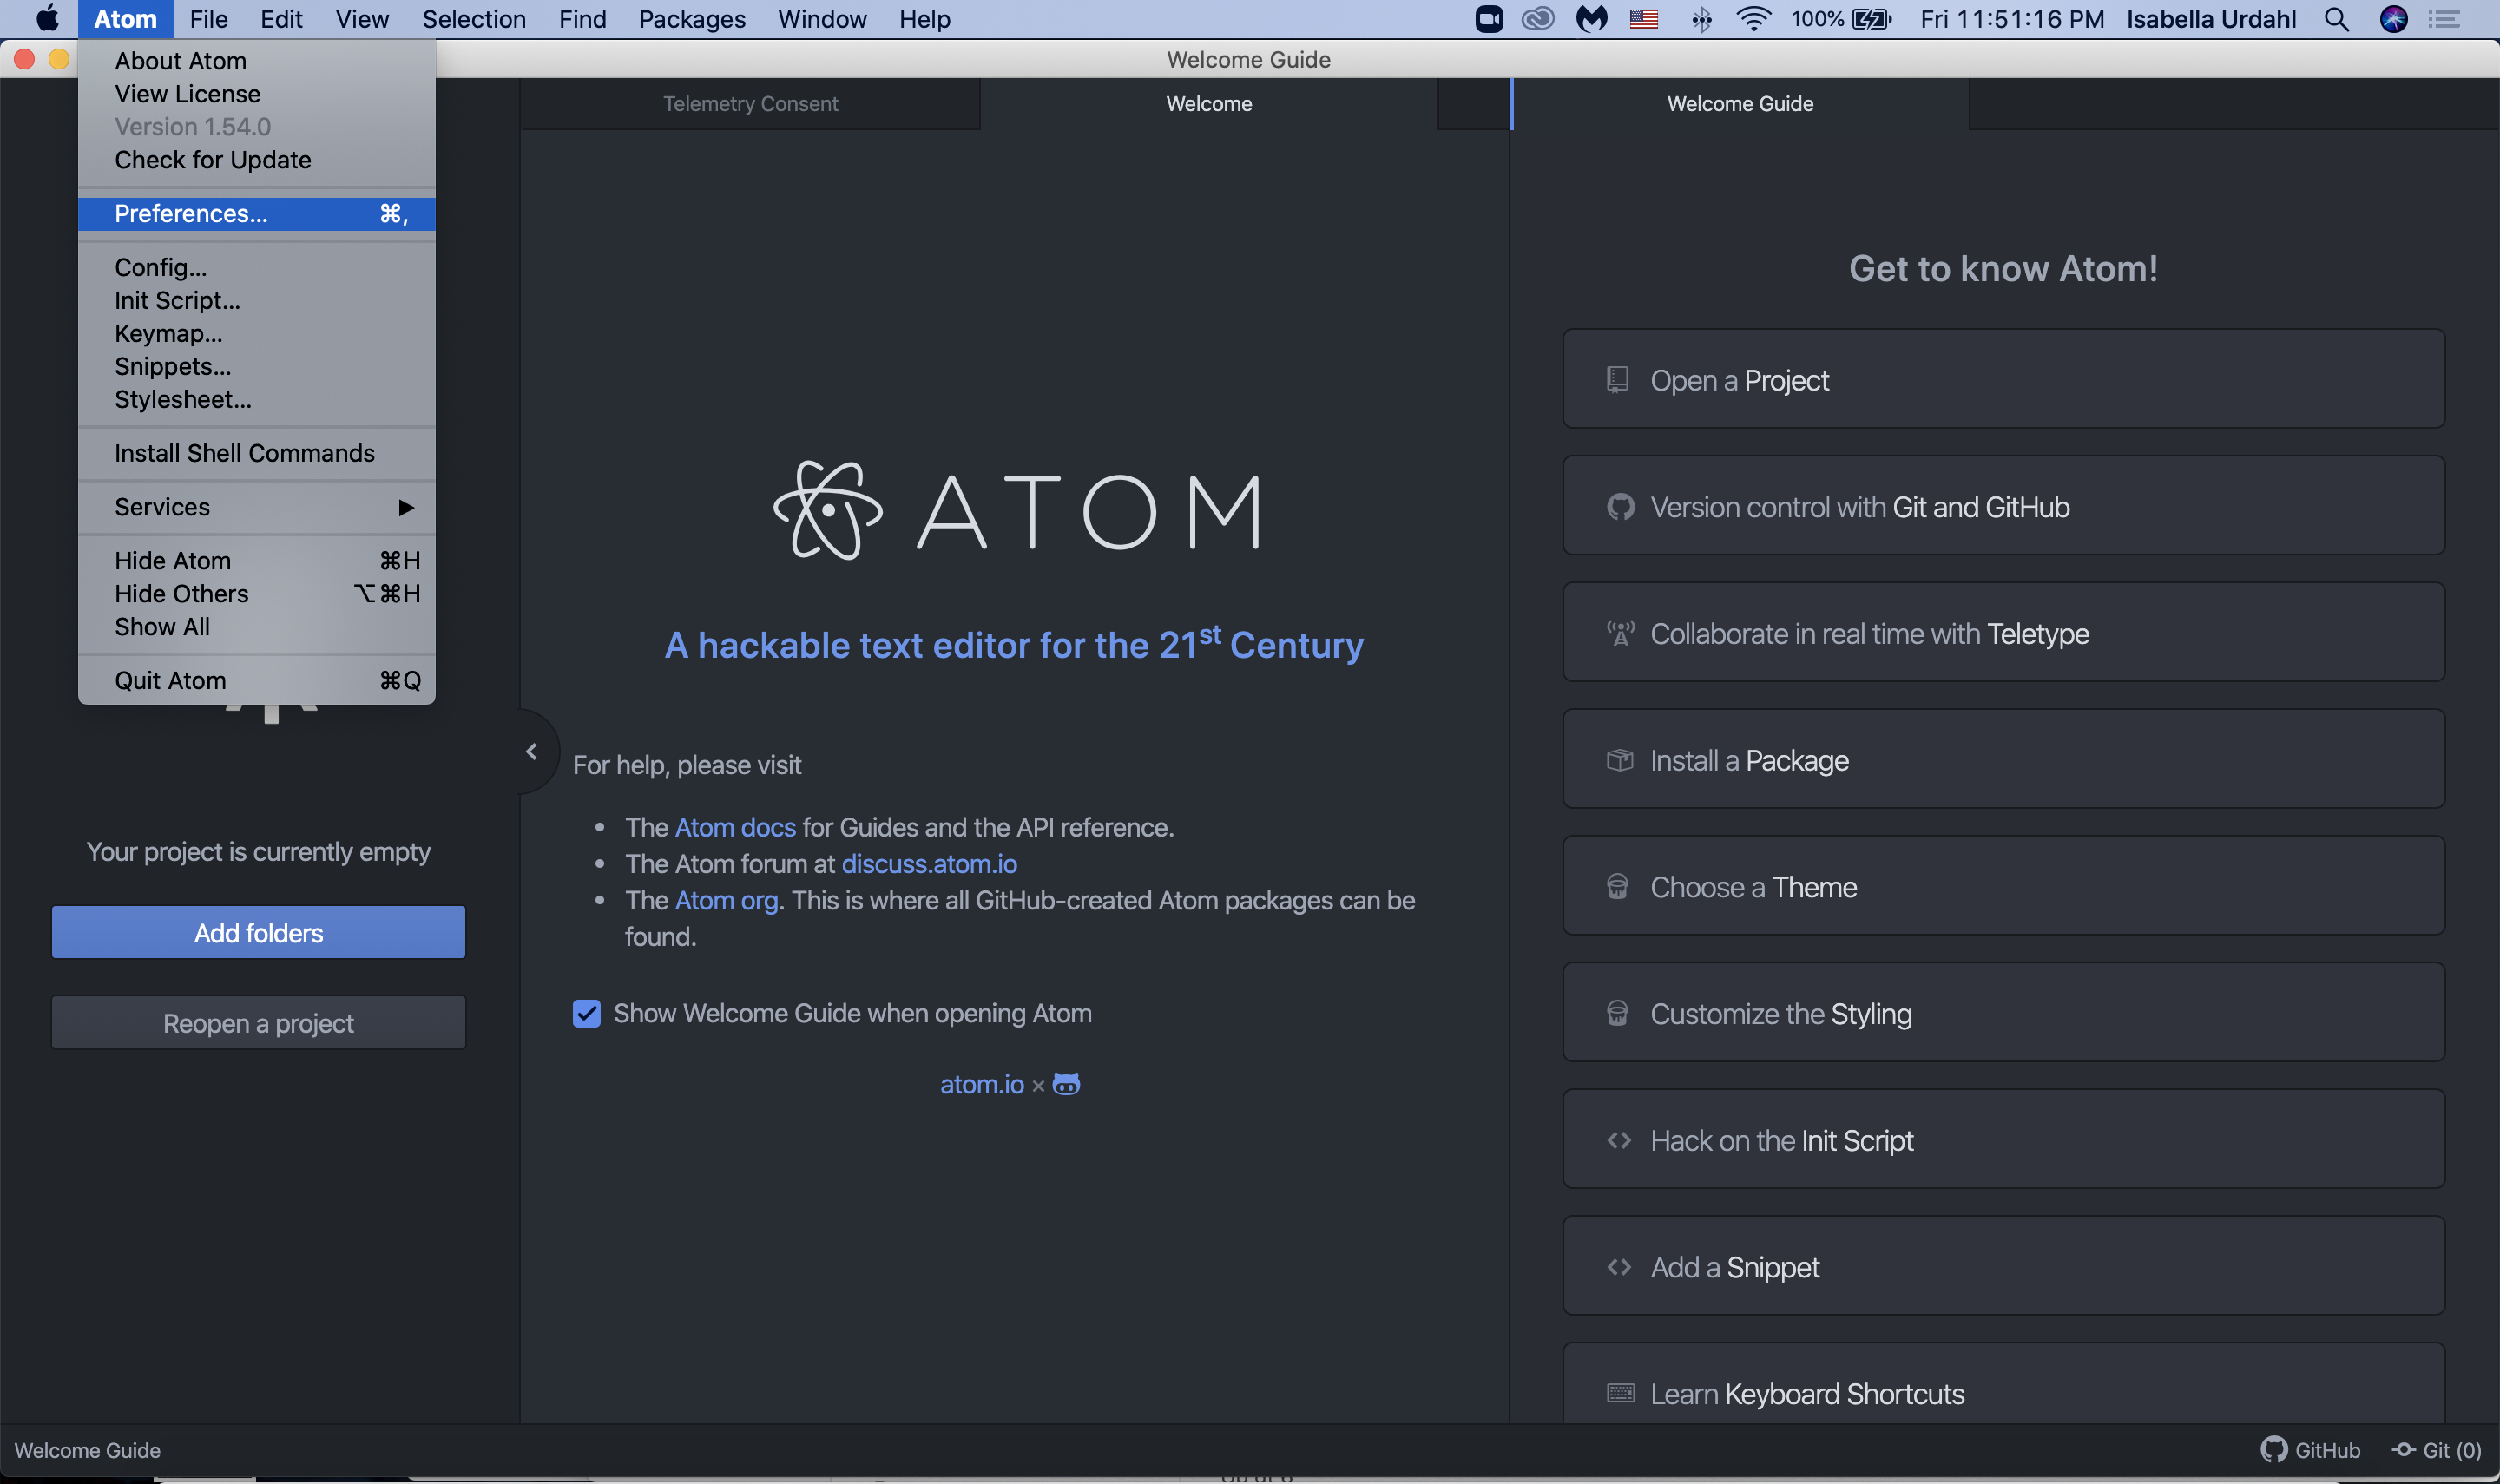Open the Wi-Fi status menu
The width and height of the screenshot is (2500, 1484).
(1754, 19)
